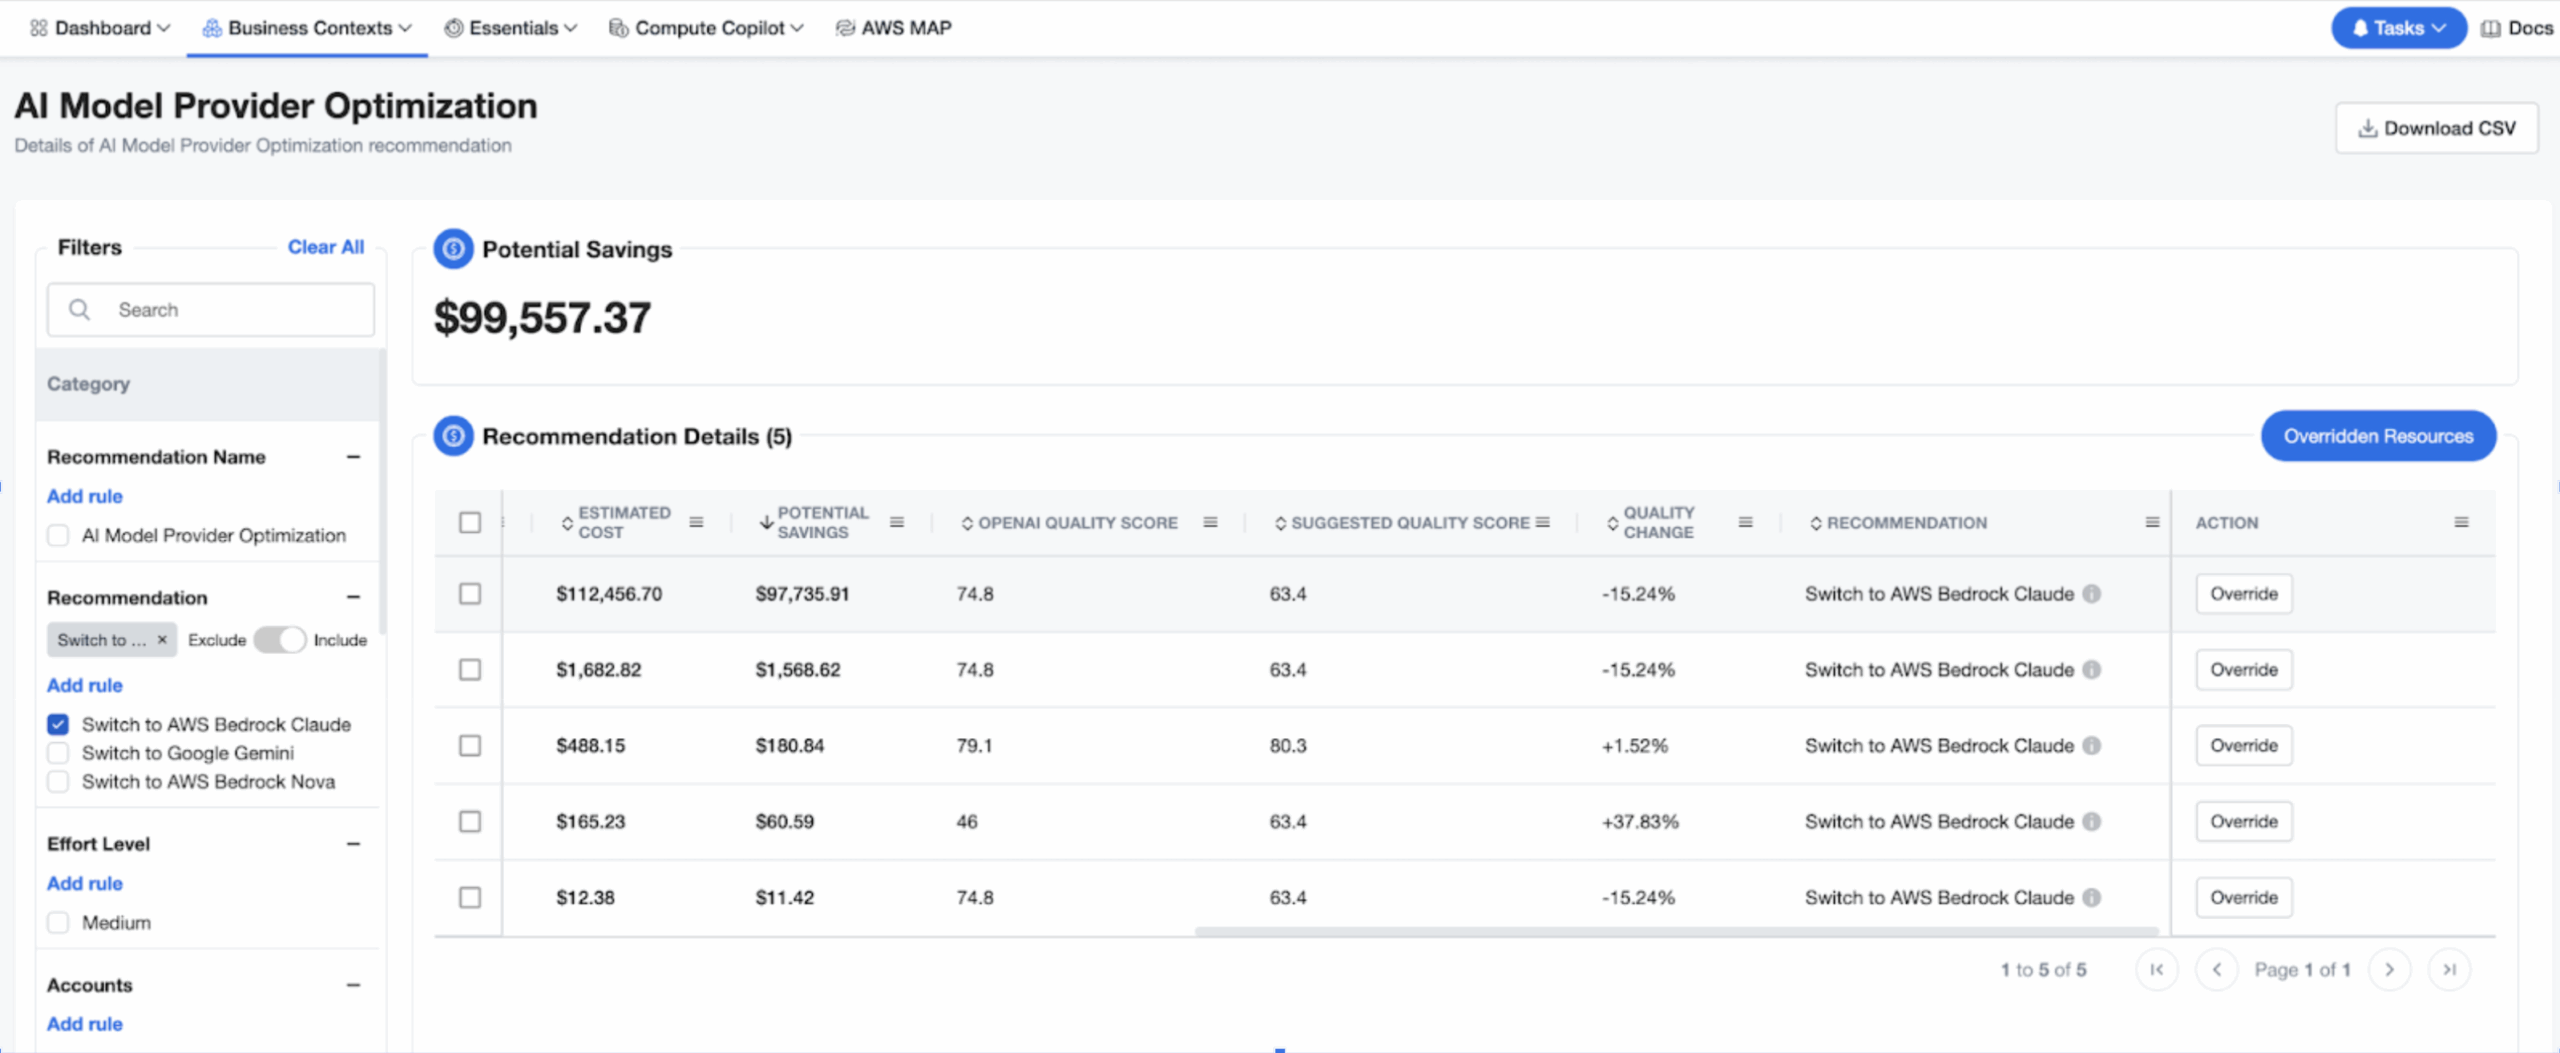This screenshot has height=1053, width=2560.
Task: Go to the last page of results
Action: point(2450,970)
